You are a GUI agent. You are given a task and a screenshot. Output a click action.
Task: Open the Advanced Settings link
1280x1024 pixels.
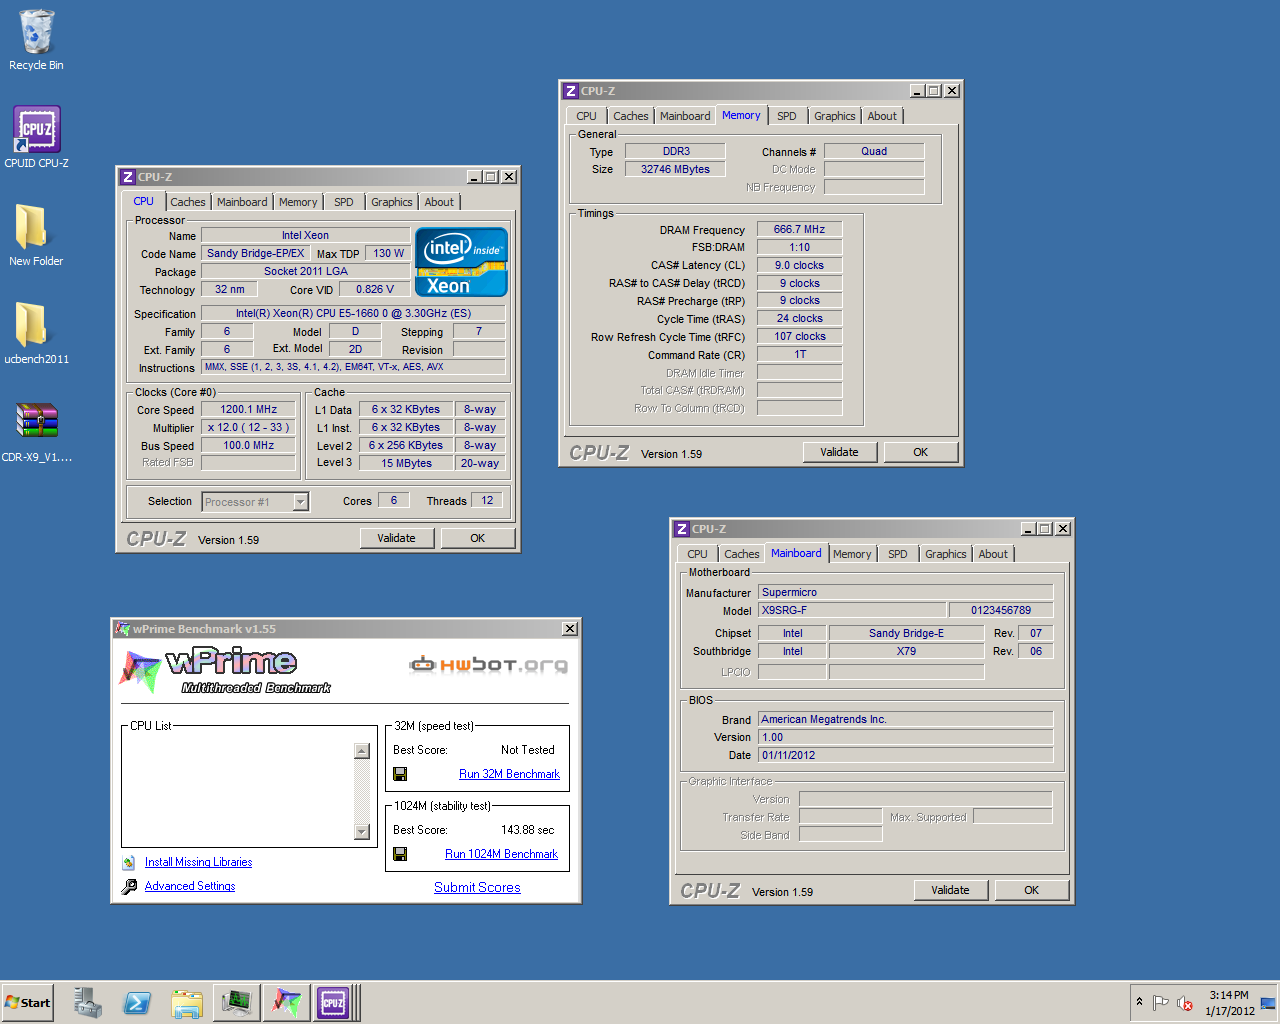point(190,886)
